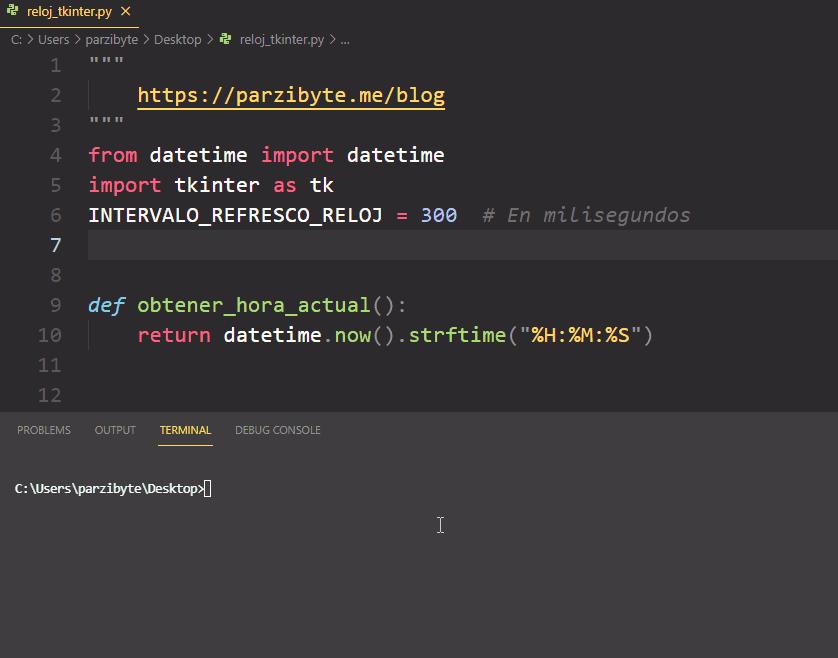Click line number 12 in the gutter

(50, 395)
